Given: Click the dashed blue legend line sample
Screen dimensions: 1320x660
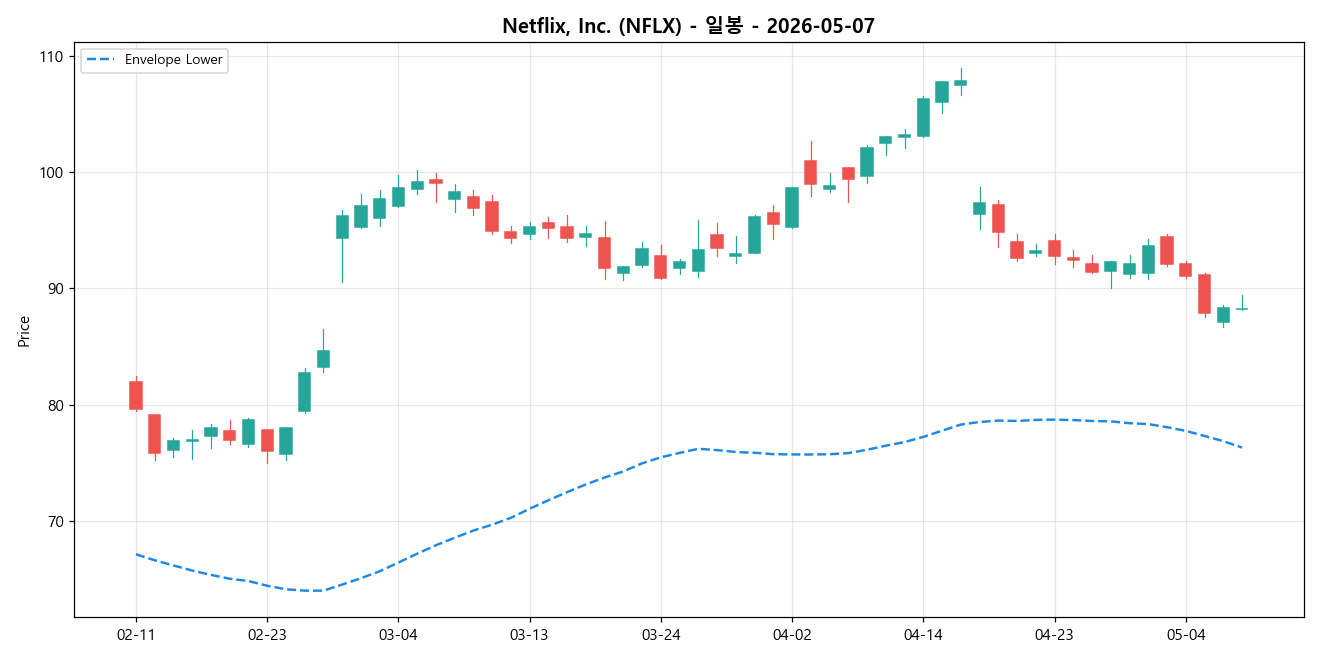Looking at the screenshot, I should click(101, 60).
